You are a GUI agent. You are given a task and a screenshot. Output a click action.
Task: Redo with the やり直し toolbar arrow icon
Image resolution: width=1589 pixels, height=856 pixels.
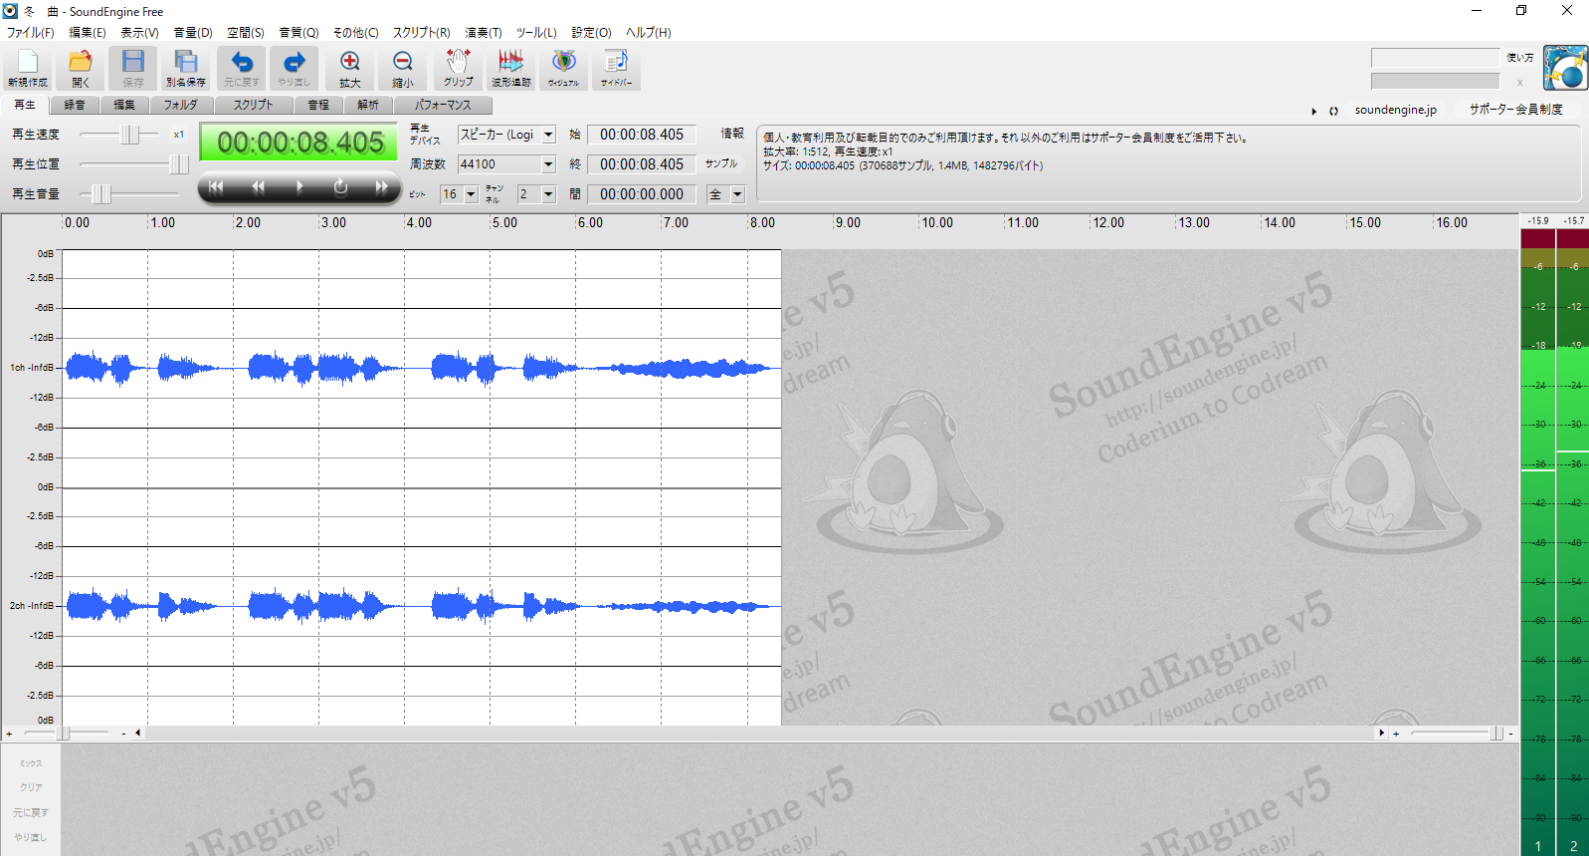[294, 68]
